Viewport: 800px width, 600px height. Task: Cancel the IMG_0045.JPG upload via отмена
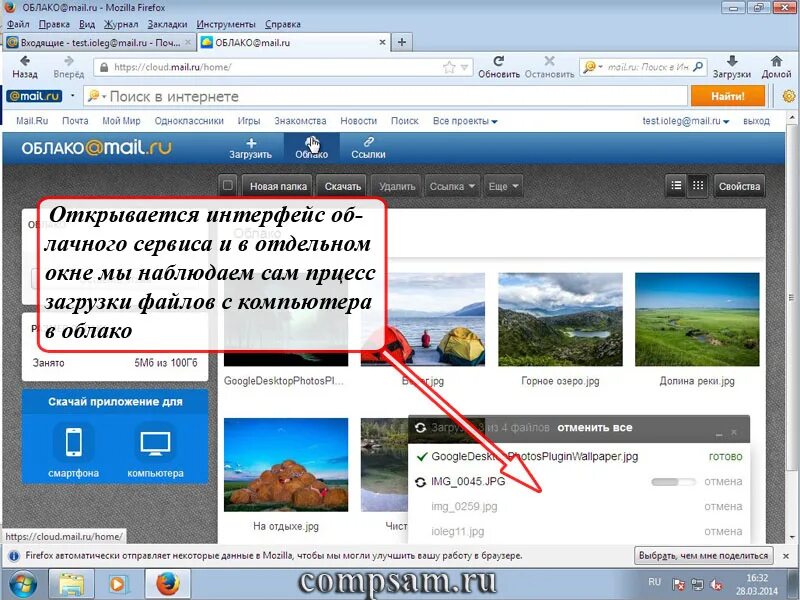[723, 481]
